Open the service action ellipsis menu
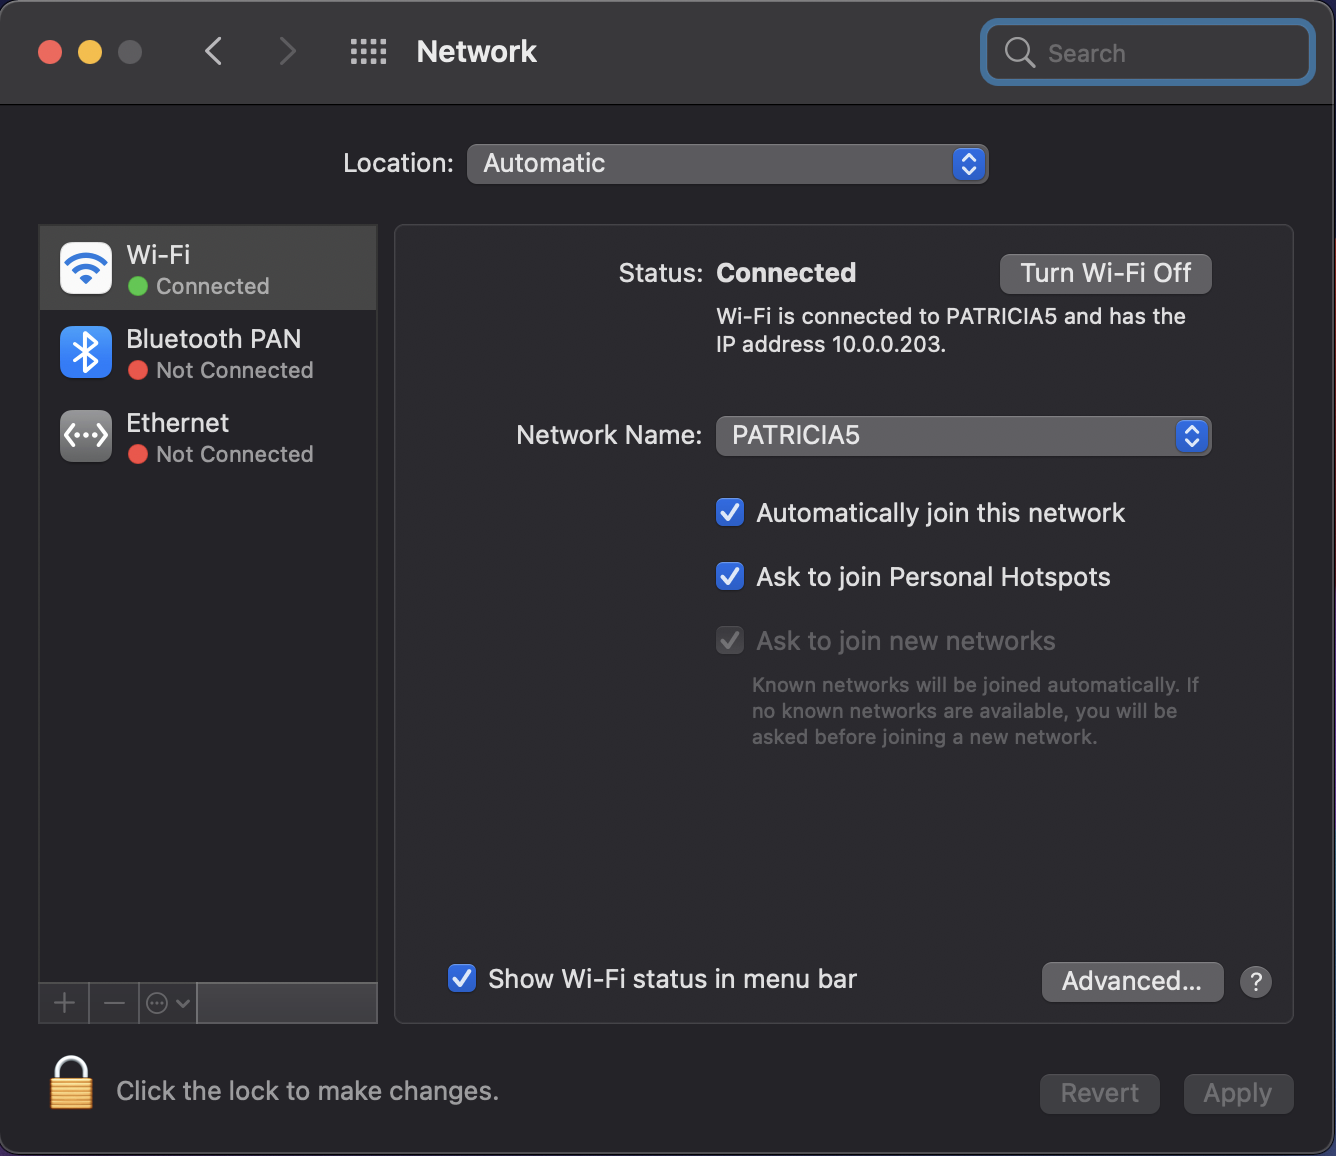Viewport: 1336px width, 1156px height. point(167,1002)
